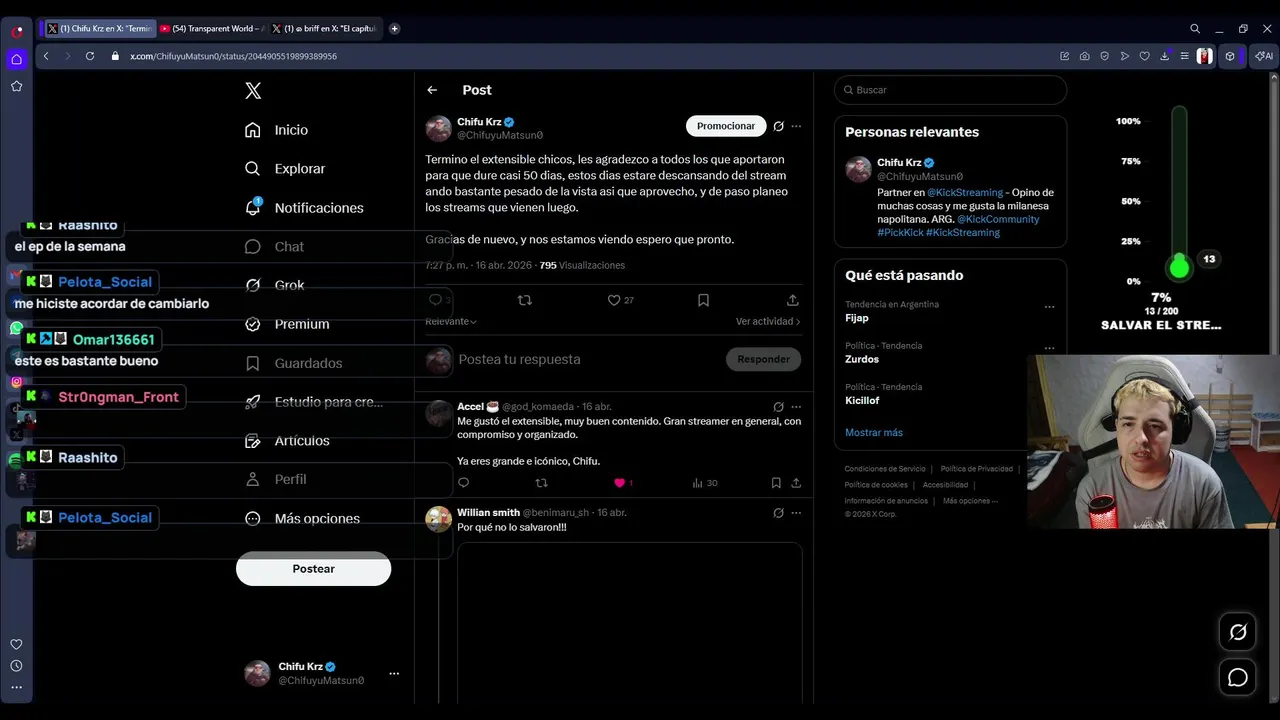Open more options for Fijap trend

click(1049, 307)
